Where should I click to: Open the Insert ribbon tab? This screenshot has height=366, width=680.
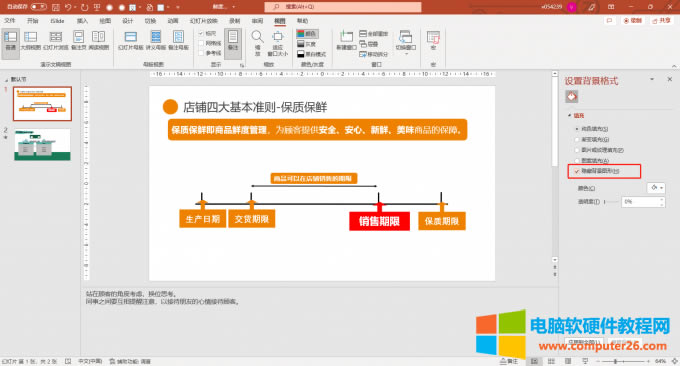tap(82, 21)
